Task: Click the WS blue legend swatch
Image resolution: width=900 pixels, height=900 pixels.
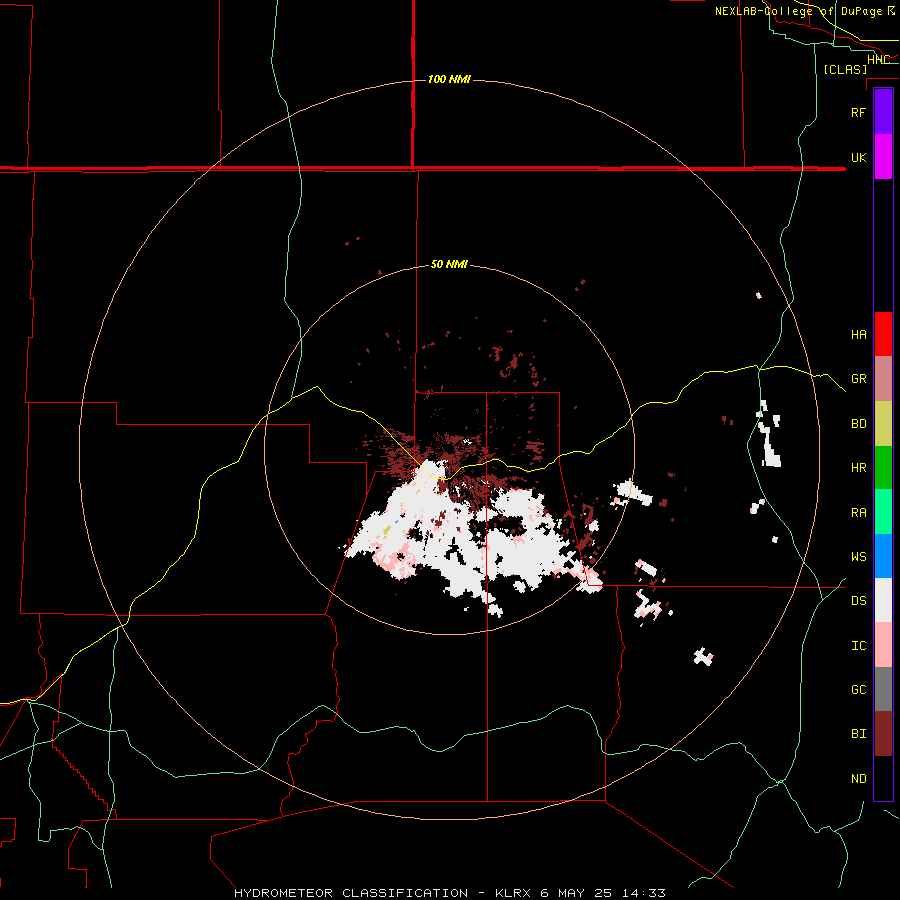Action: point(883,556)
